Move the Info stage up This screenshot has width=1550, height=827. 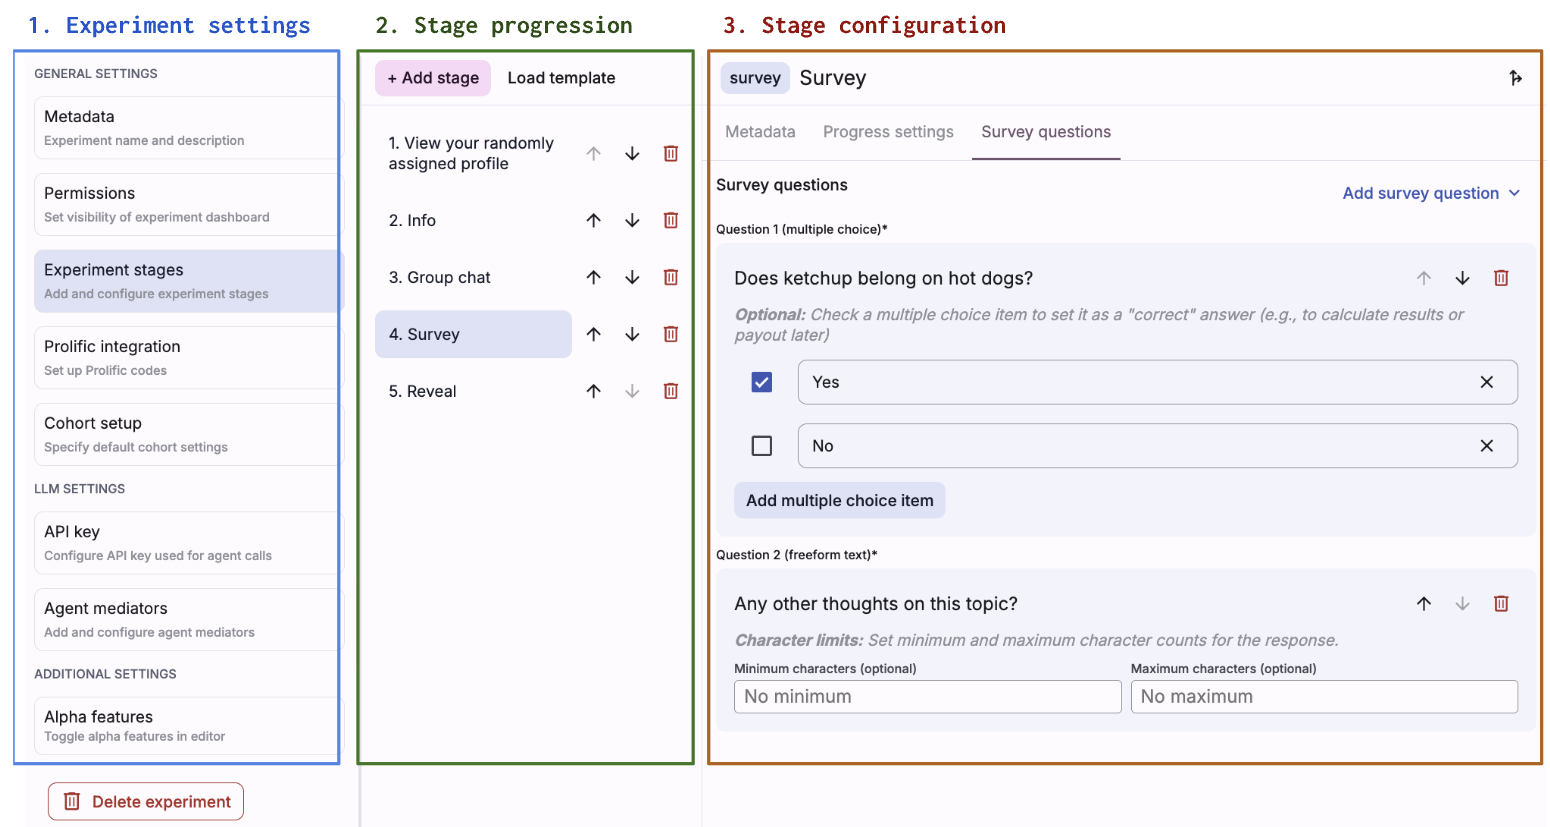(x=594, y=220)
